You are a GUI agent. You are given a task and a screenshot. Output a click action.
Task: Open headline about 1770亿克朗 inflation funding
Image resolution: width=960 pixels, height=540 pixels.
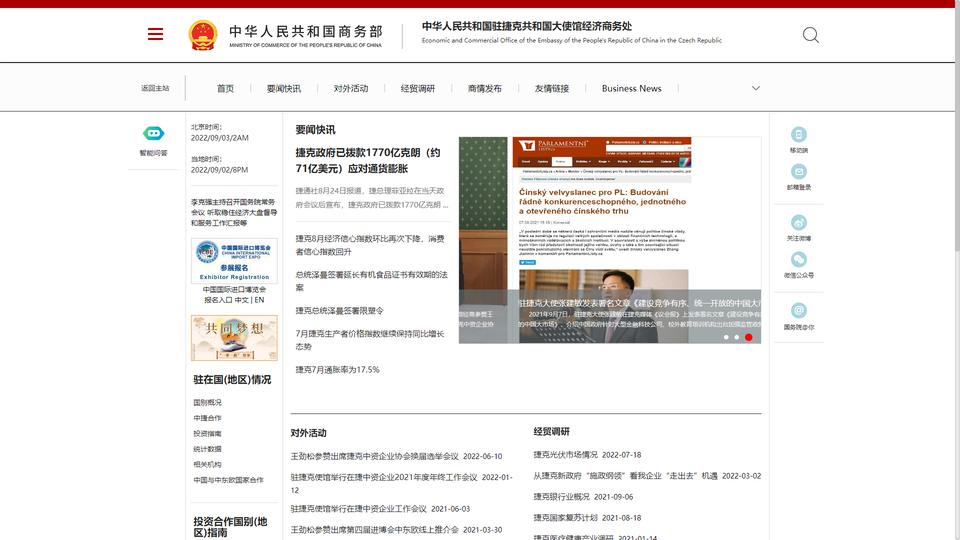click(368, 160)
